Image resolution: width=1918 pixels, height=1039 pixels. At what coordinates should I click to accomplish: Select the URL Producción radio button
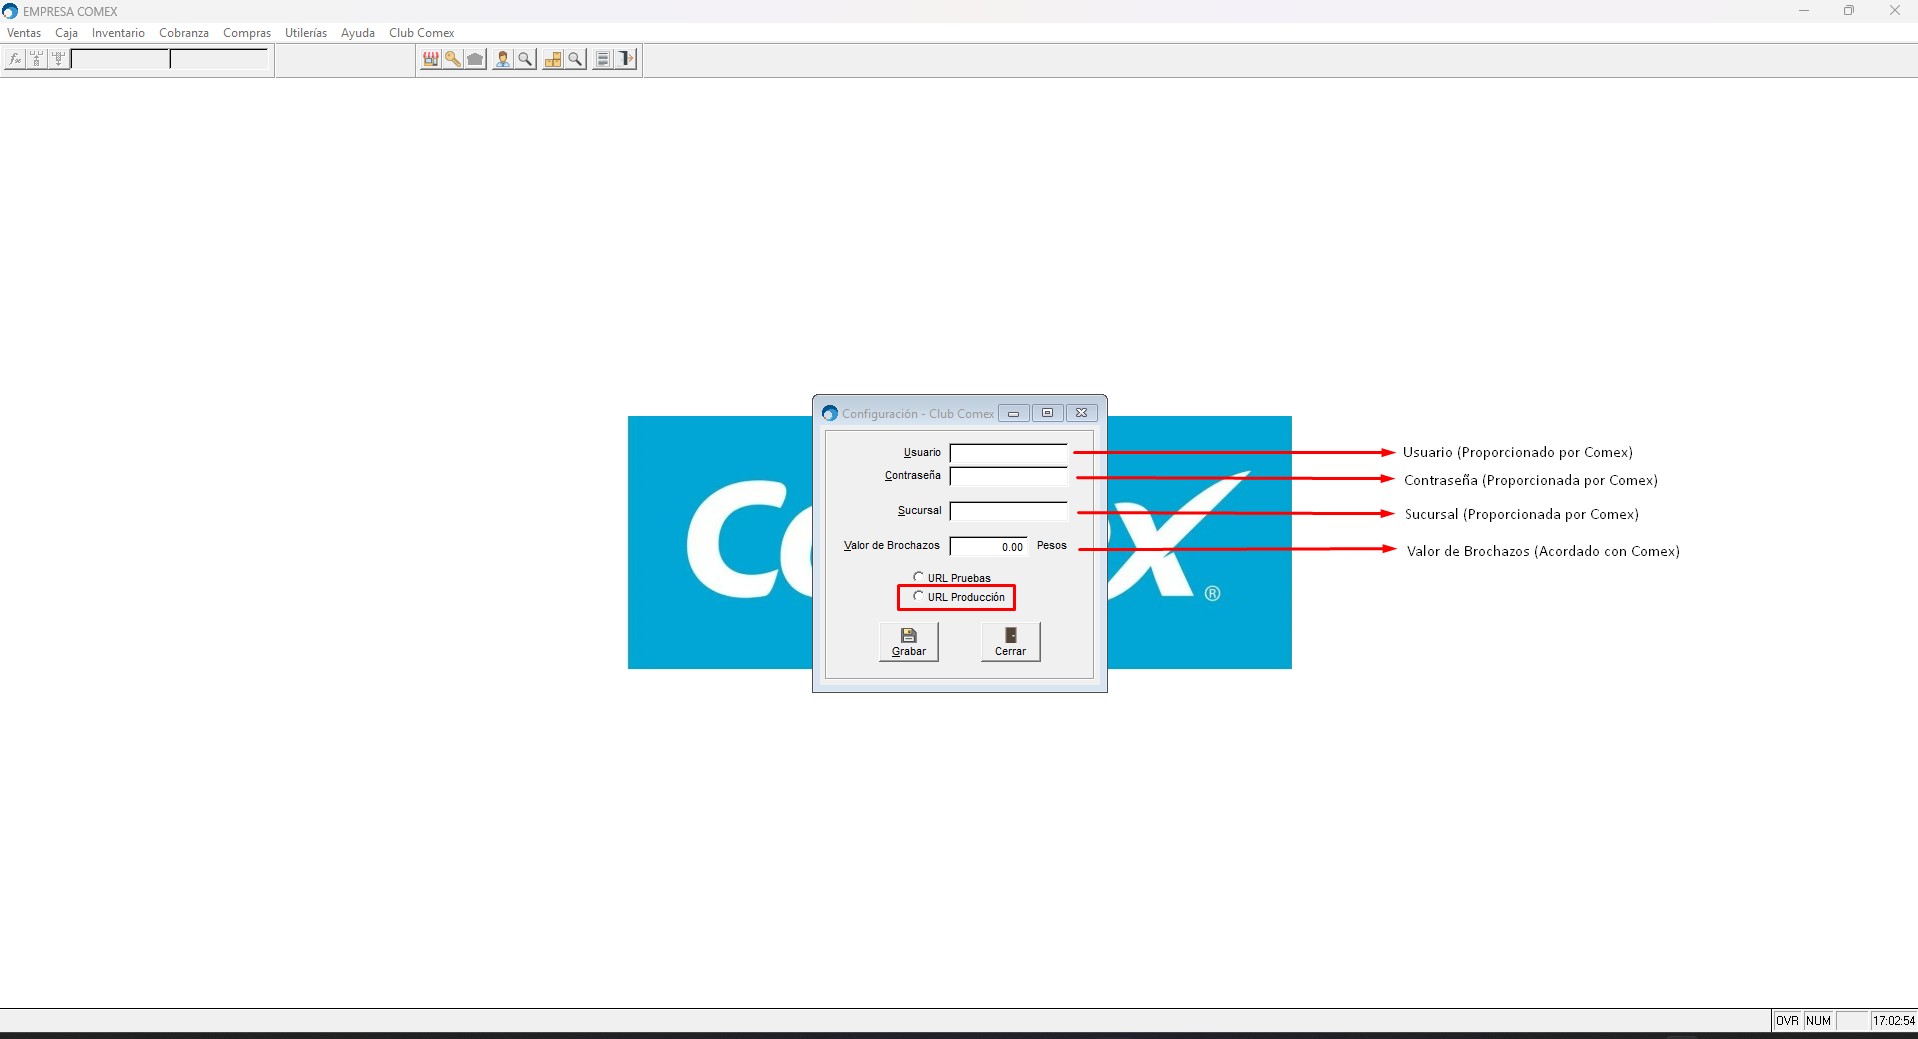(918, 596)
